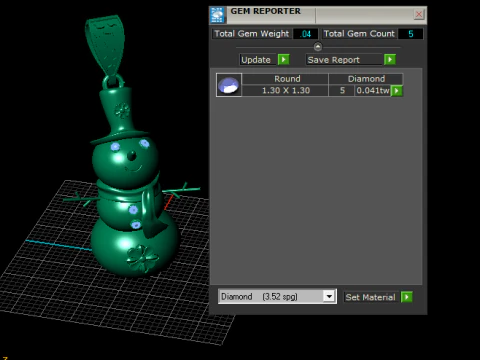This screenshot has height=360, width=480.
Task: Click the green arrow next to Set Material
Action: [x=407, y=297]
